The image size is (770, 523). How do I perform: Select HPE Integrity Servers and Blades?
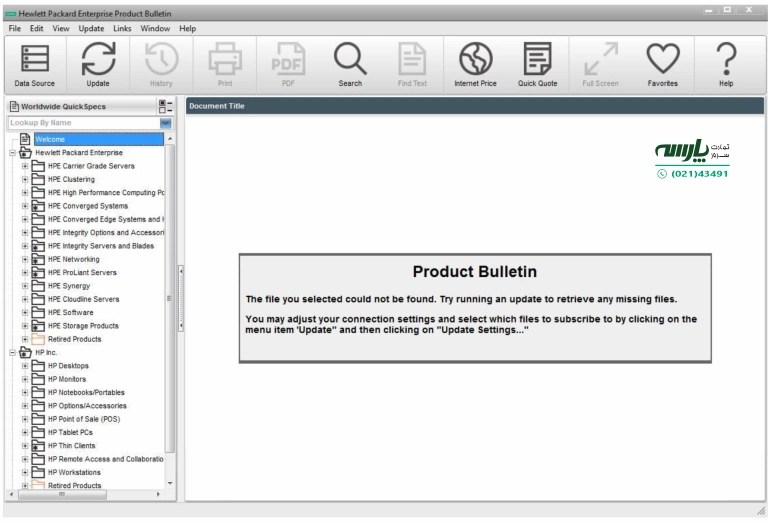coord(101,246)
